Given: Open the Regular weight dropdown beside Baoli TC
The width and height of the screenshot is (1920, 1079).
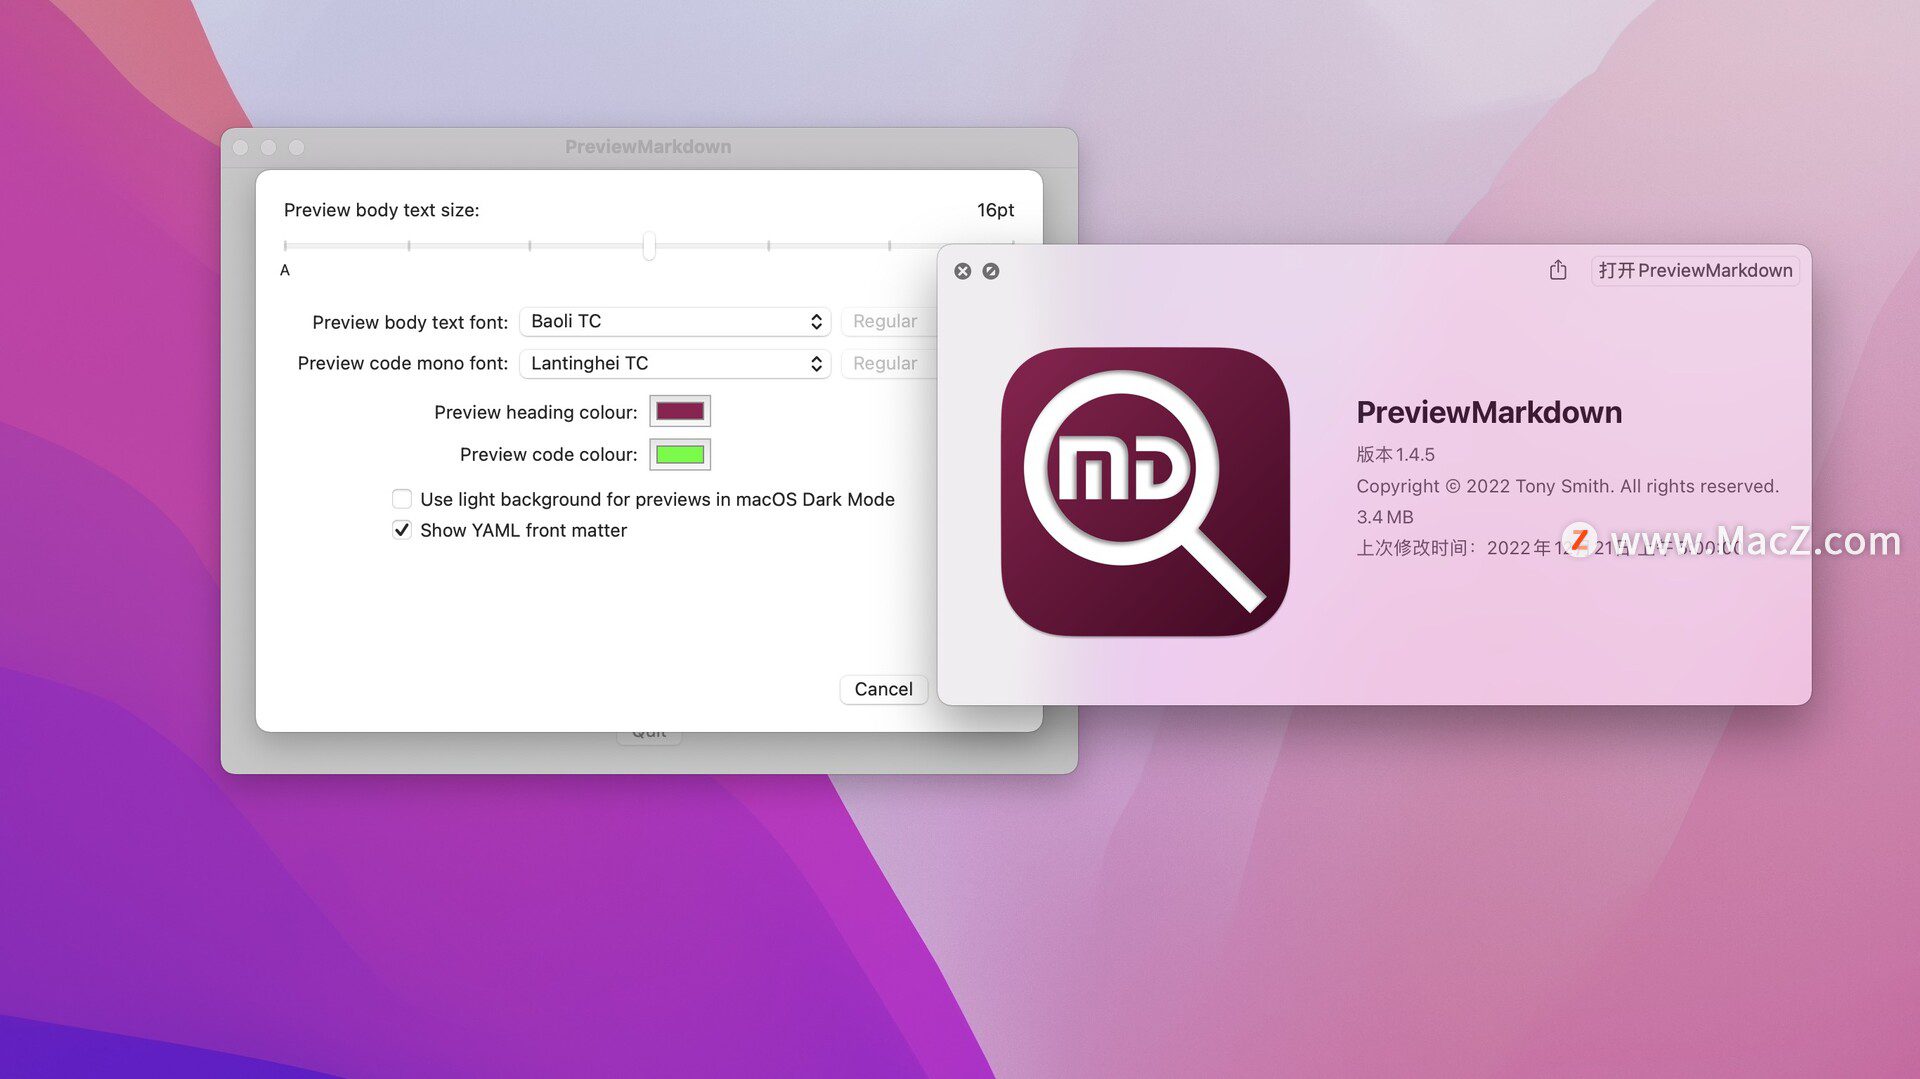Looking at the screenshot, I should [886, 321].
